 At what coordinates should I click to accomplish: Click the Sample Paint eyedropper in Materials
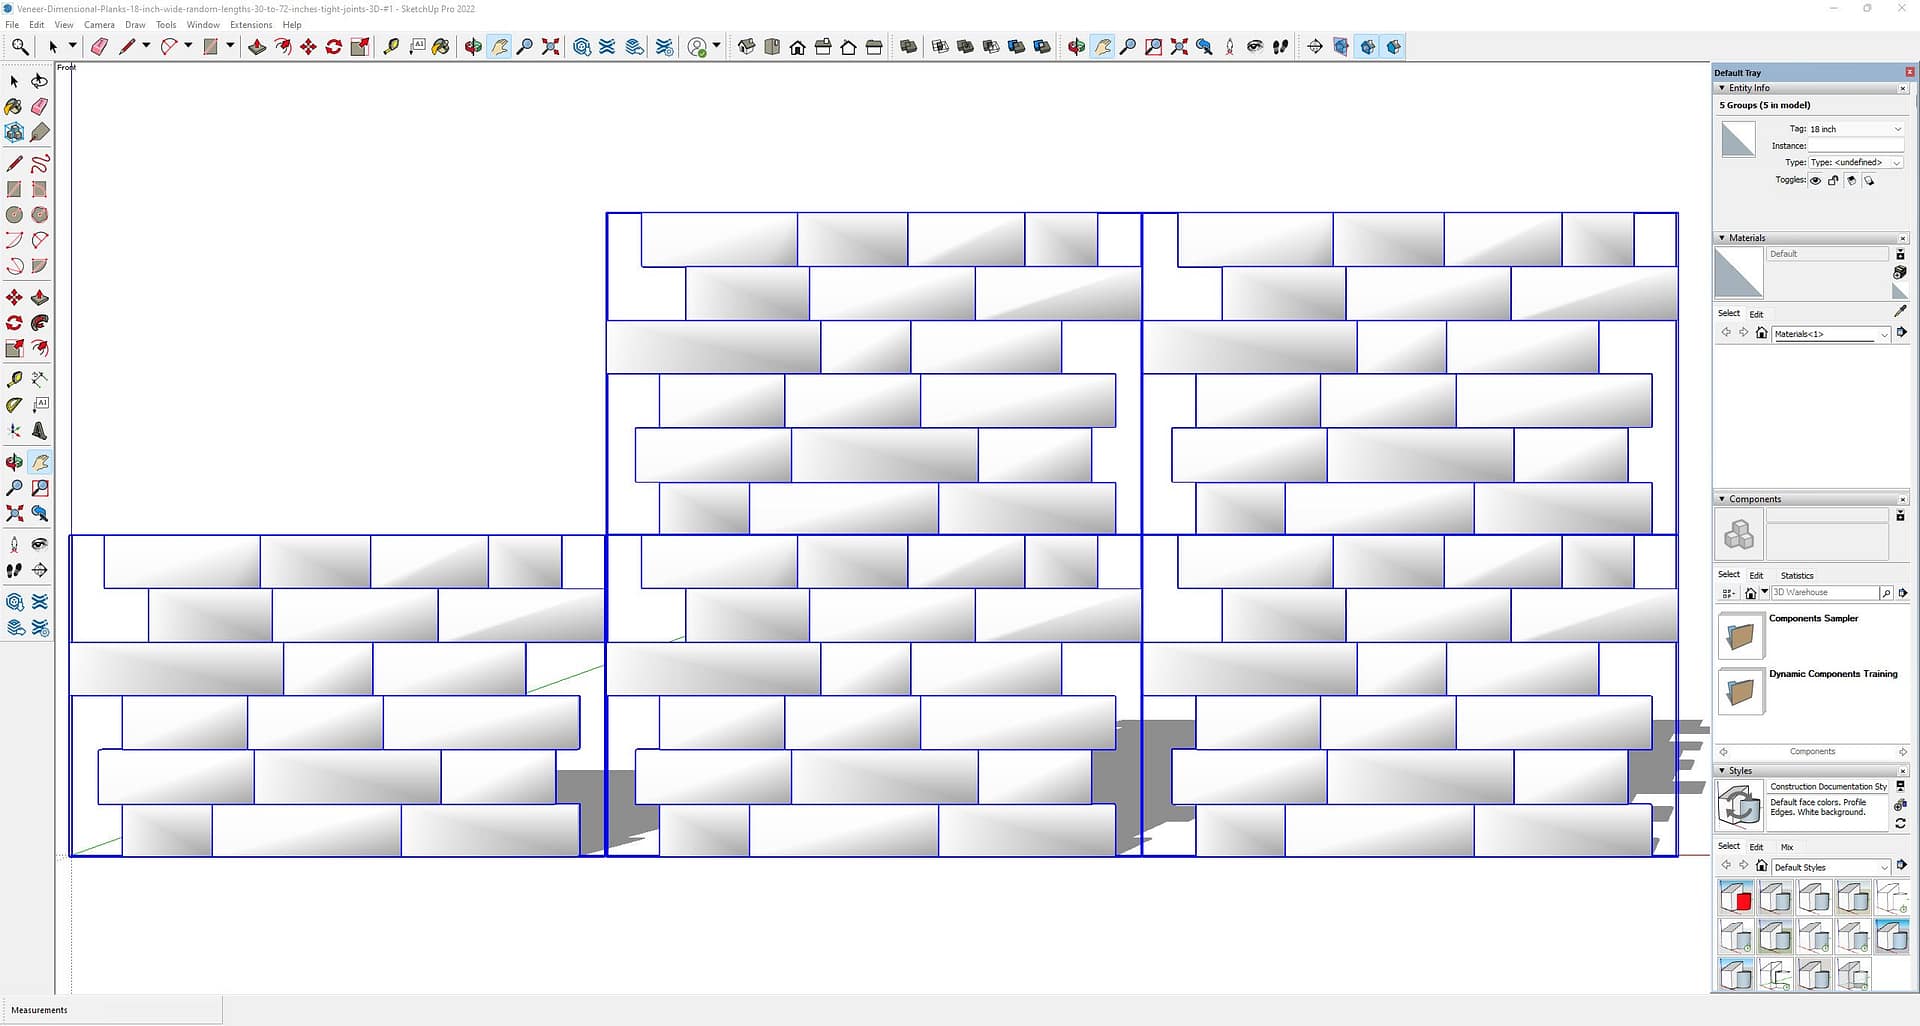coord(1900,312)
